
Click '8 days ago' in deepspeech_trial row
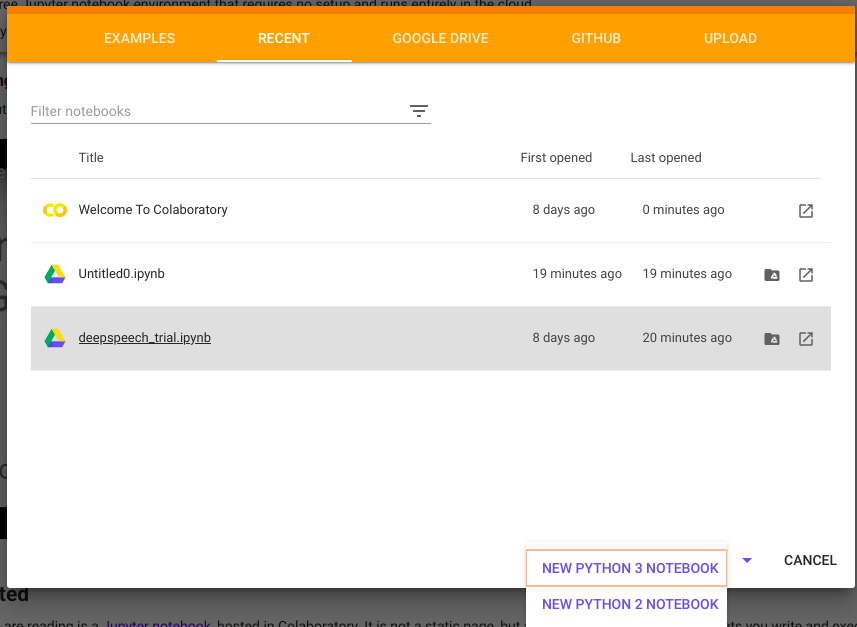point(563,338)
